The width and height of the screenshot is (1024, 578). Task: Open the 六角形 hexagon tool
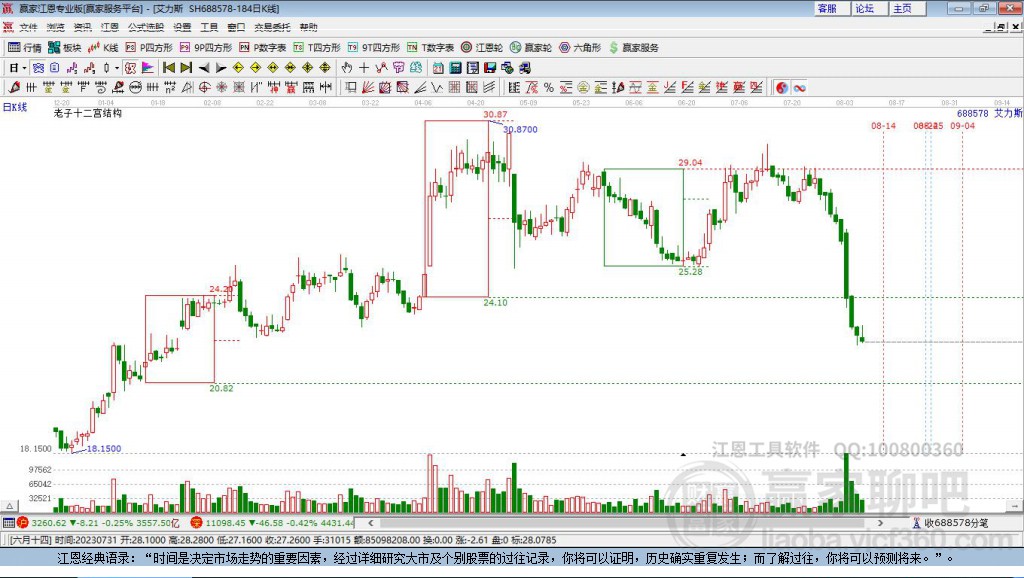click(580, 48)
